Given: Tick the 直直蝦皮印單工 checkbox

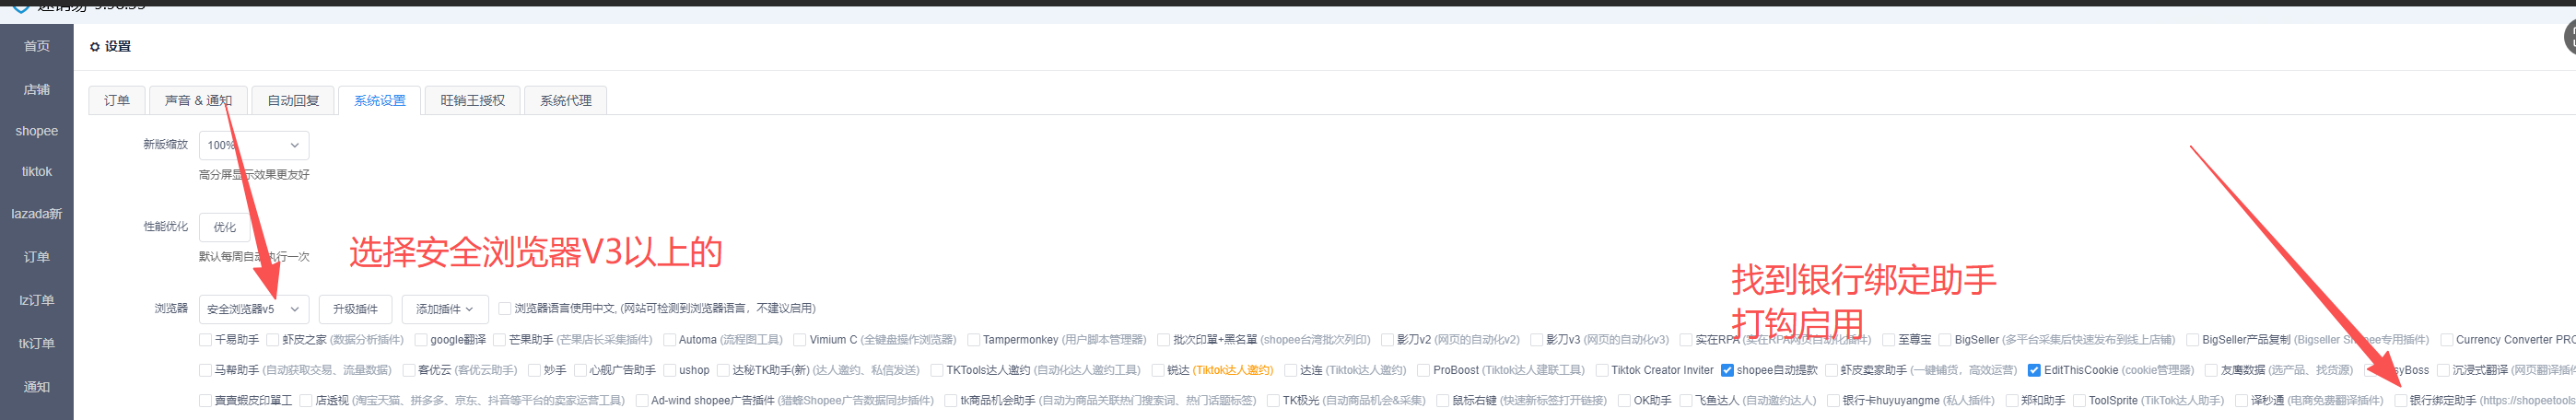Looking at the screenshot, I should (206, 401).
